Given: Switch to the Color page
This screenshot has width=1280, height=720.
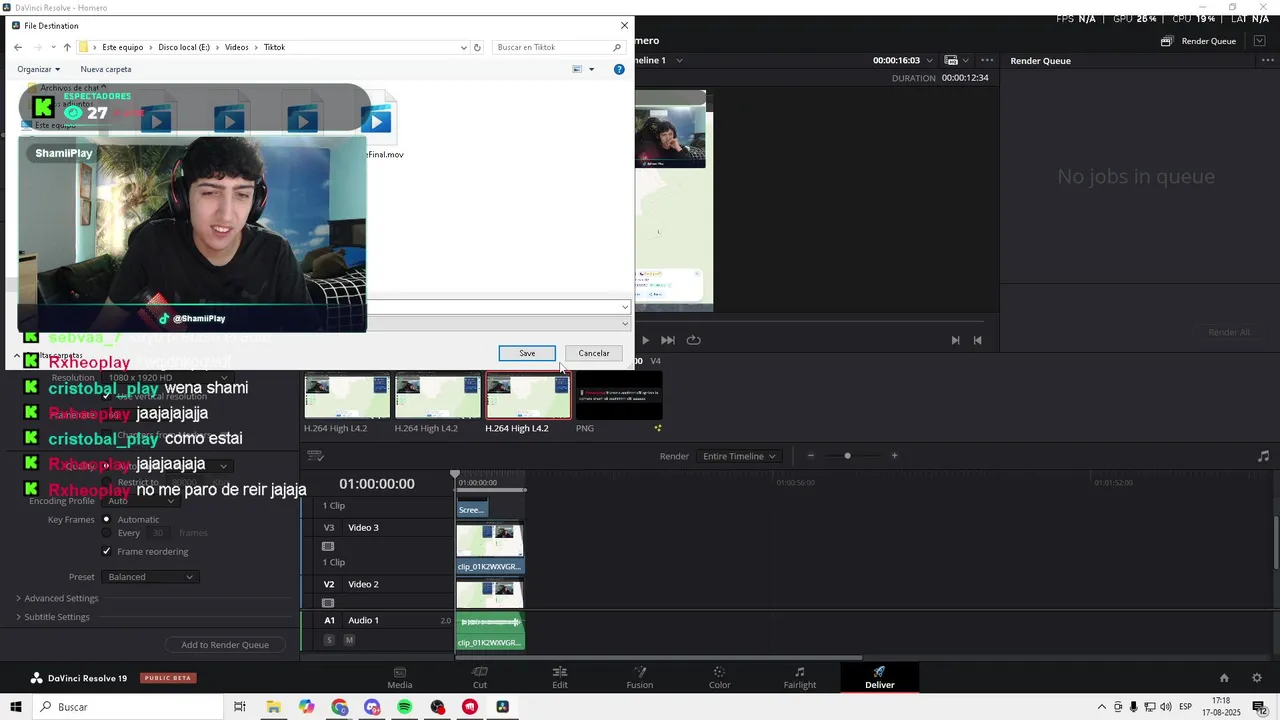Looking at the screenshot, I should (x=720, y=677).
